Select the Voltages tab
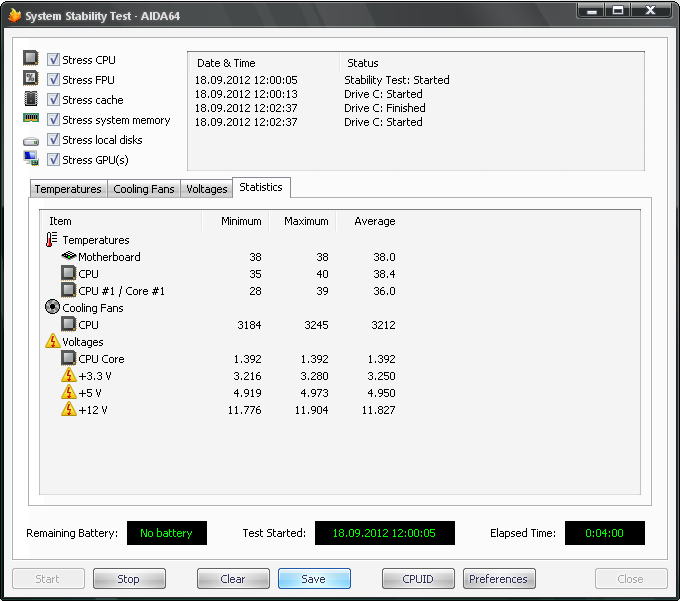This screenshot has height=601, width=680. click(206, 189)
